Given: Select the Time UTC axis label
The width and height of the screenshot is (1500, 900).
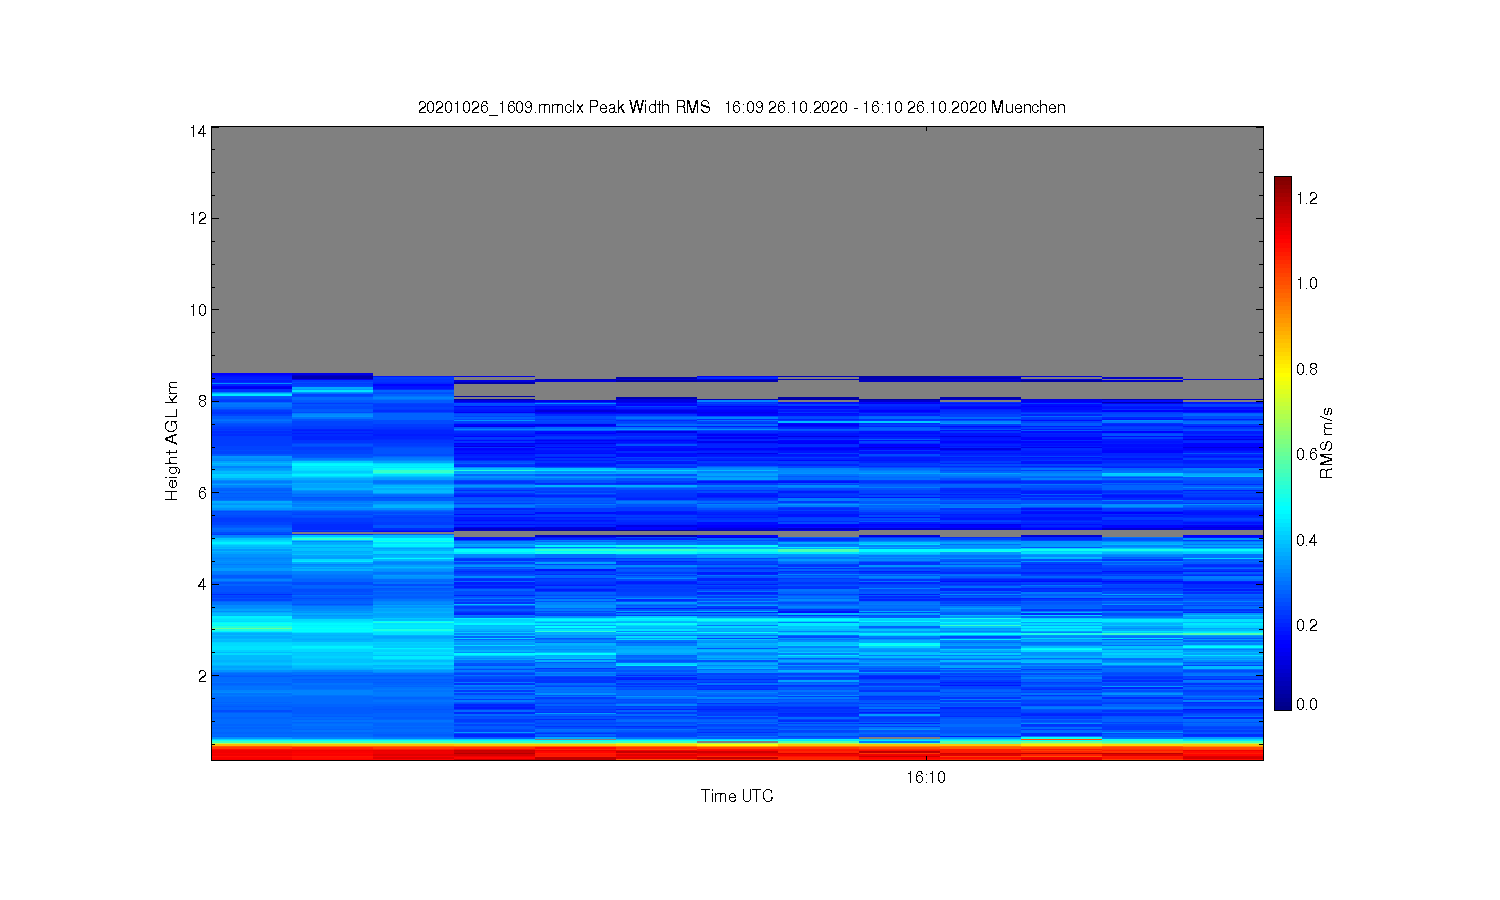Looking at the screenshot, I should tap(737, 796).
